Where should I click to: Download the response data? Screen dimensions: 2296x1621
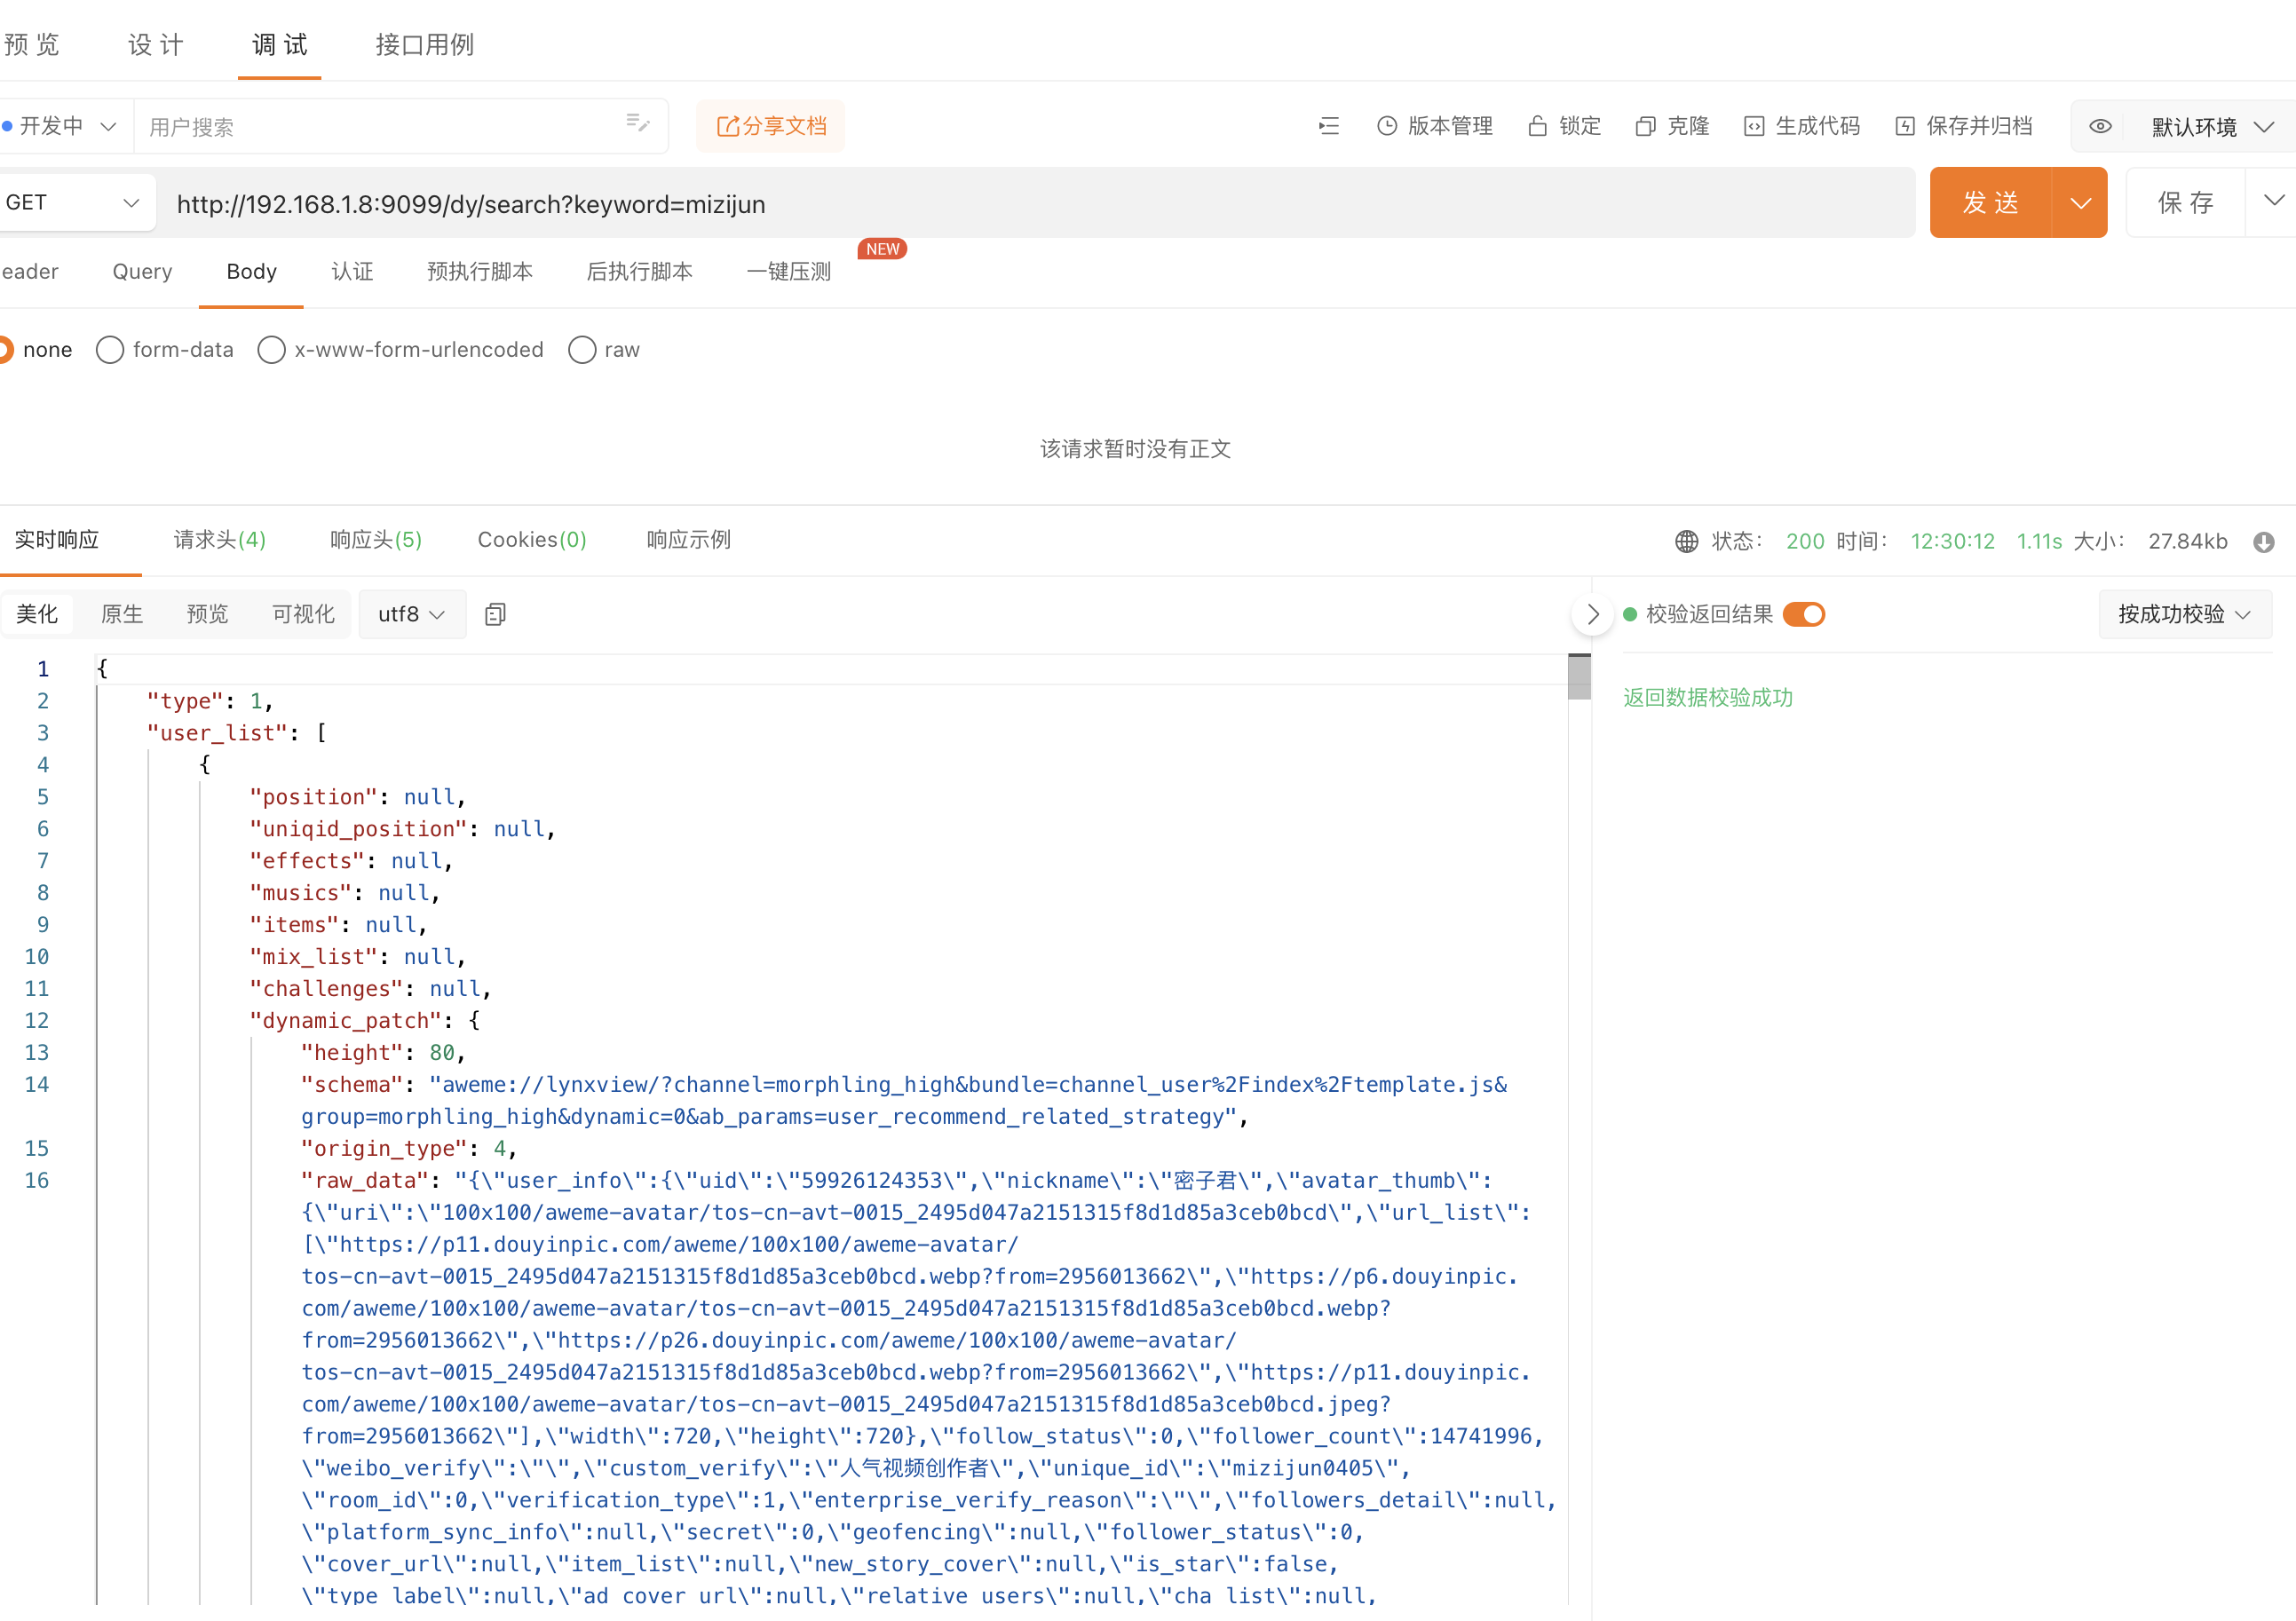coord(2264,541)
